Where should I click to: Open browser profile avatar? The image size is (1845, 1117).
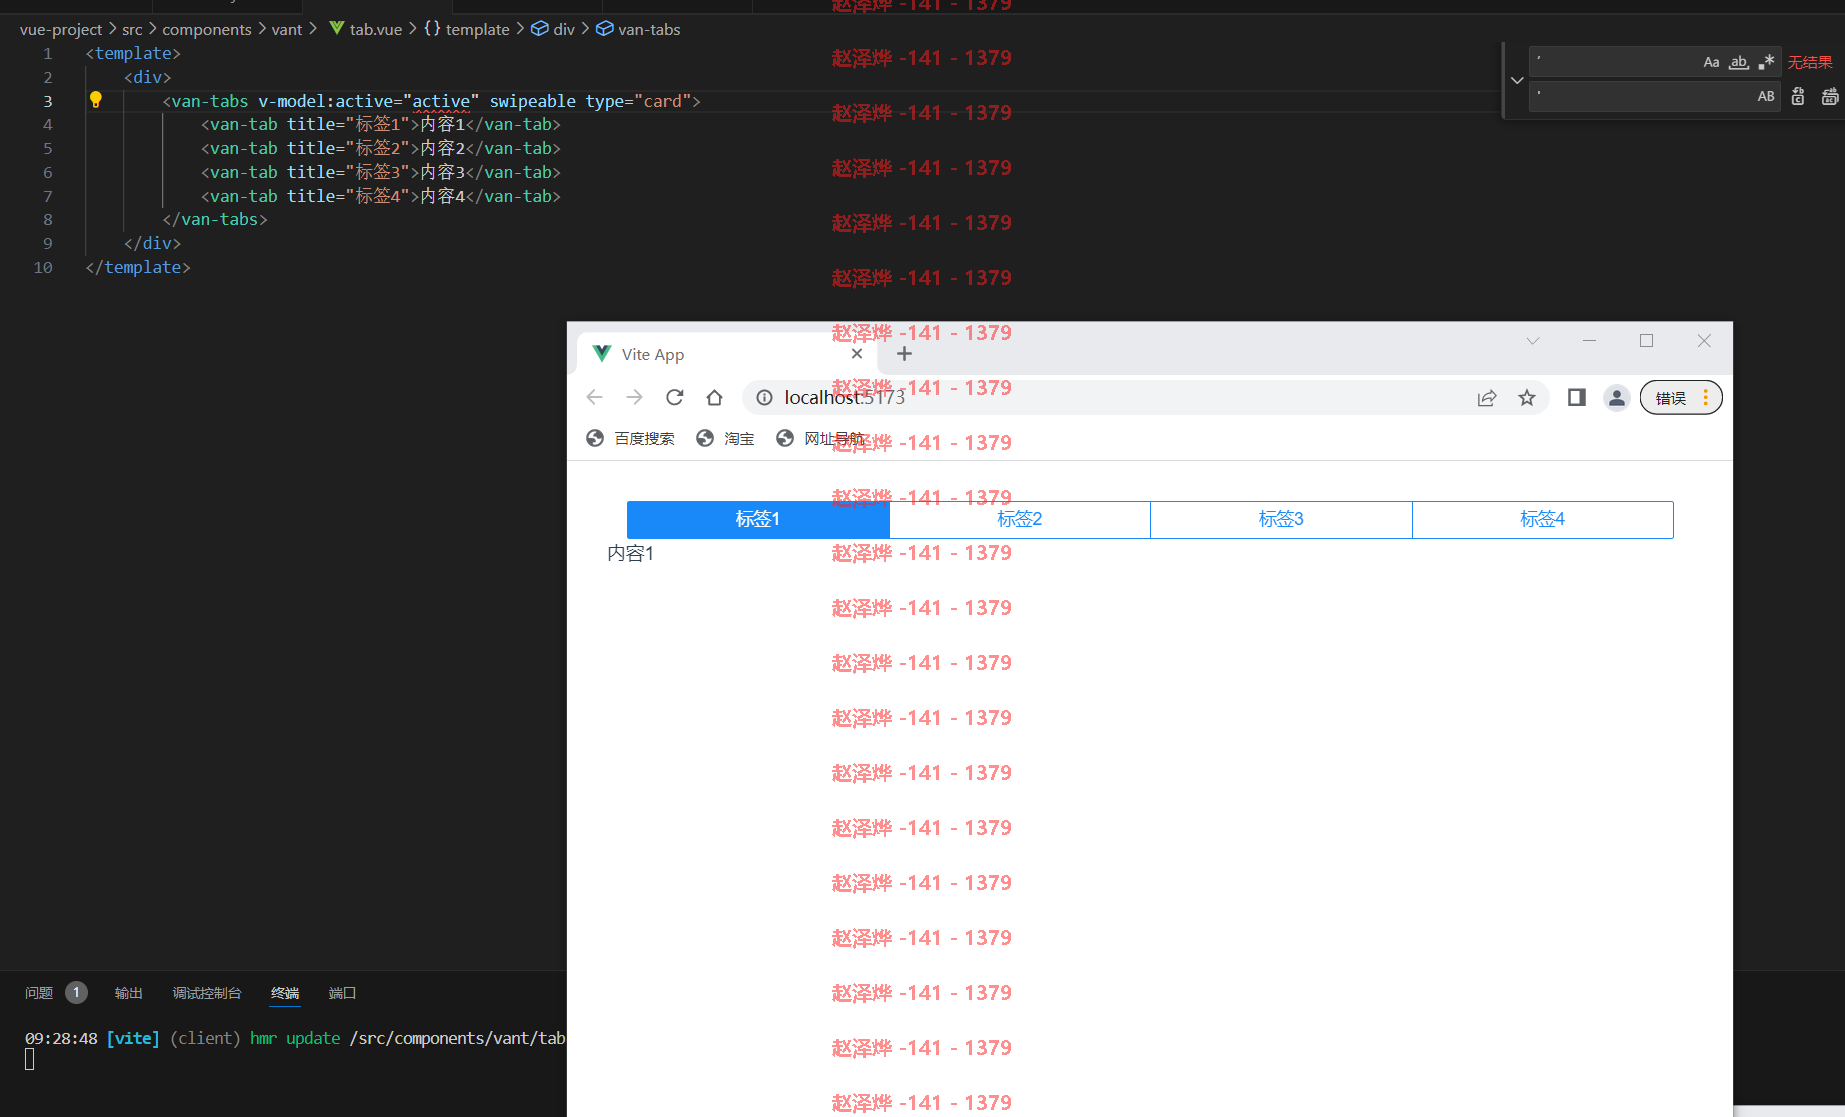pos(1617,397)
